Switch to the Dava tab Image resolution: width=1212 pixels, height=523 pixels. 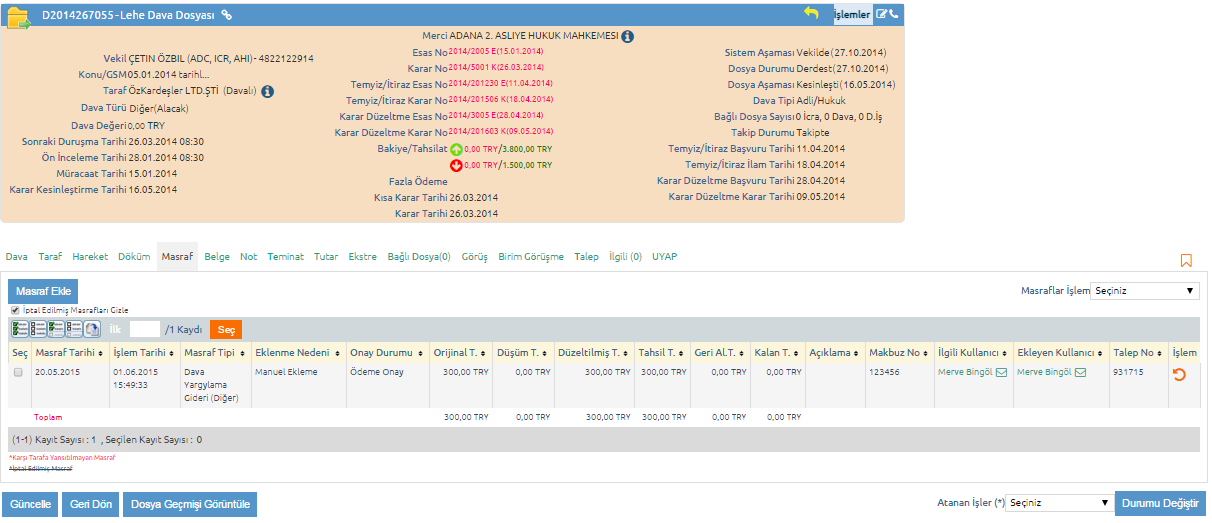coord(17,257)
